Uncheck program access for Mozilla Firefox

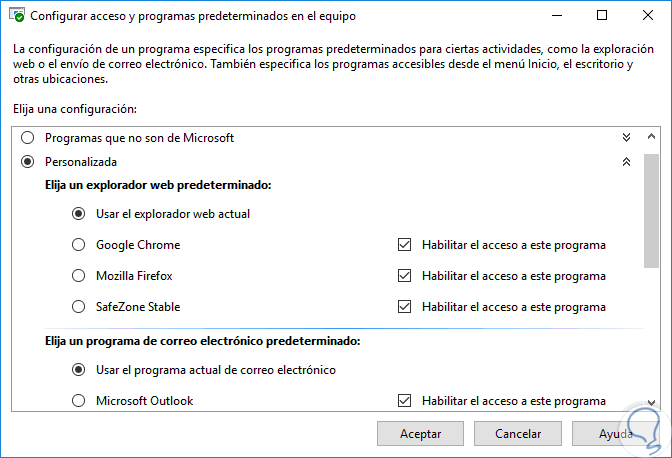[x=404, y=276]
